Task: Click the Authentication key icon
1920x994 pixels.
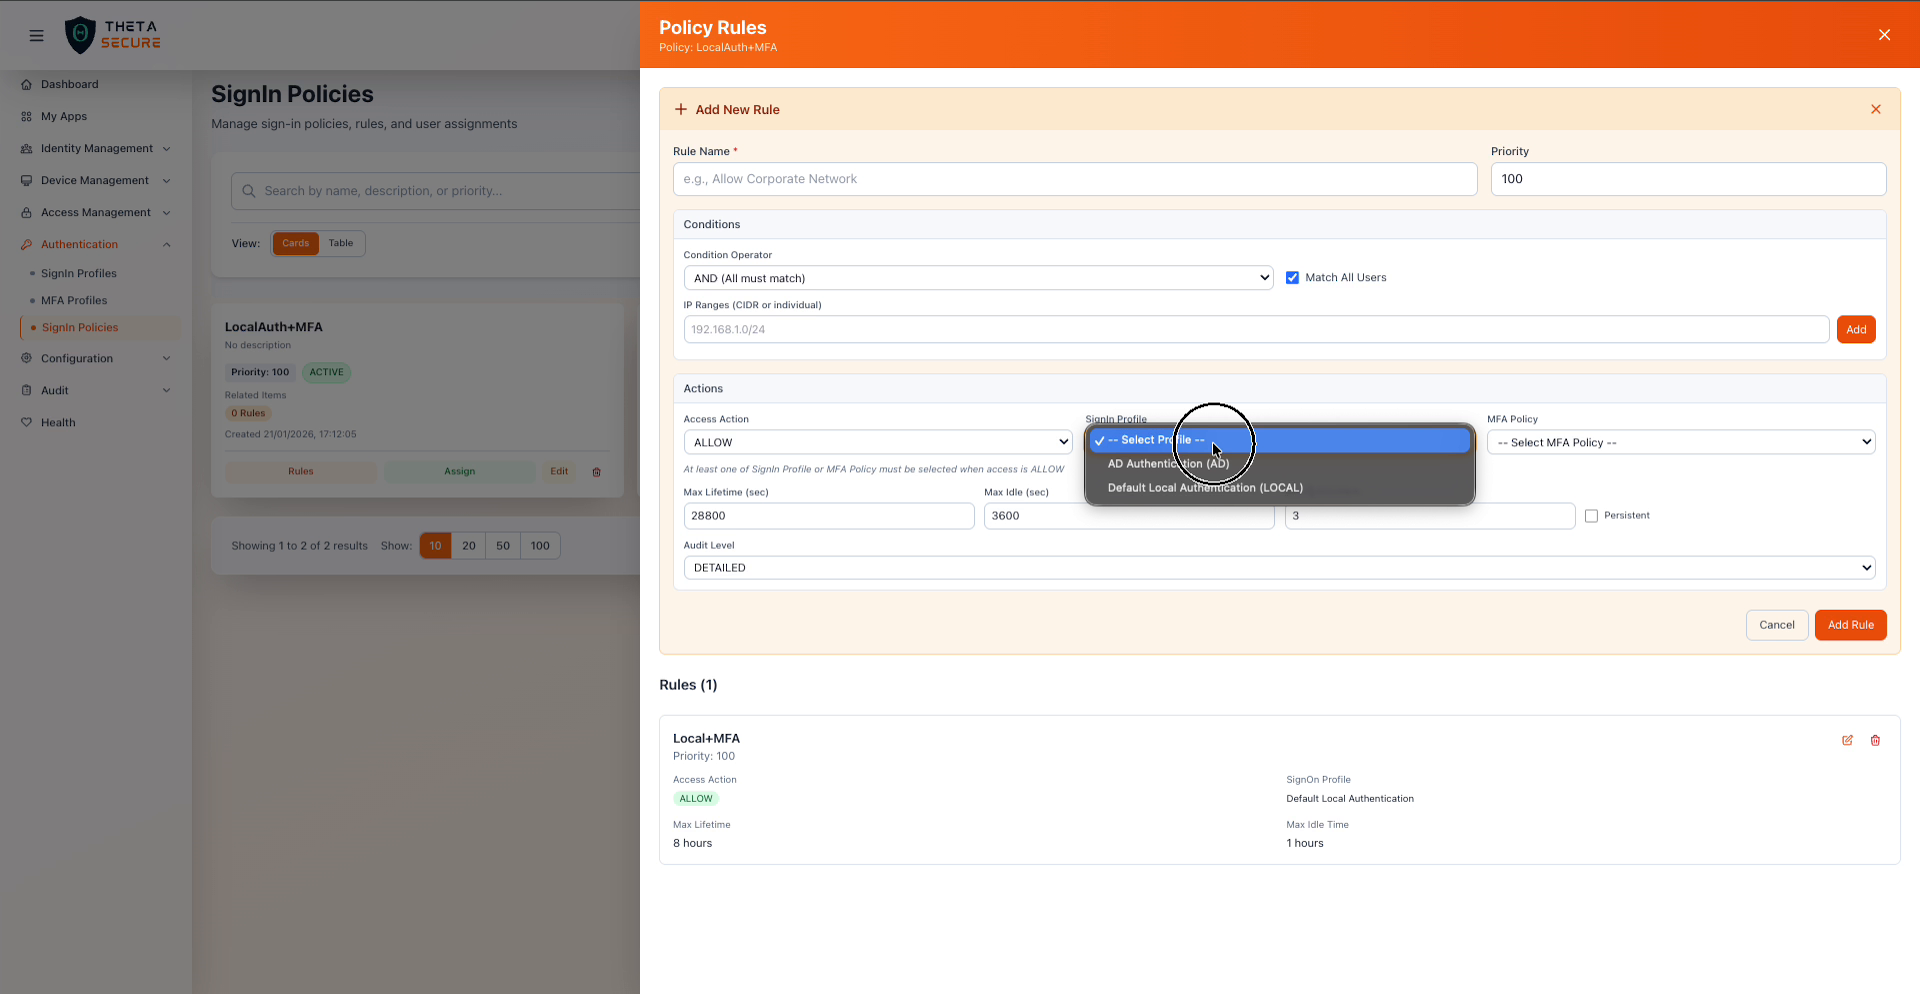Action: click(26, 244)
